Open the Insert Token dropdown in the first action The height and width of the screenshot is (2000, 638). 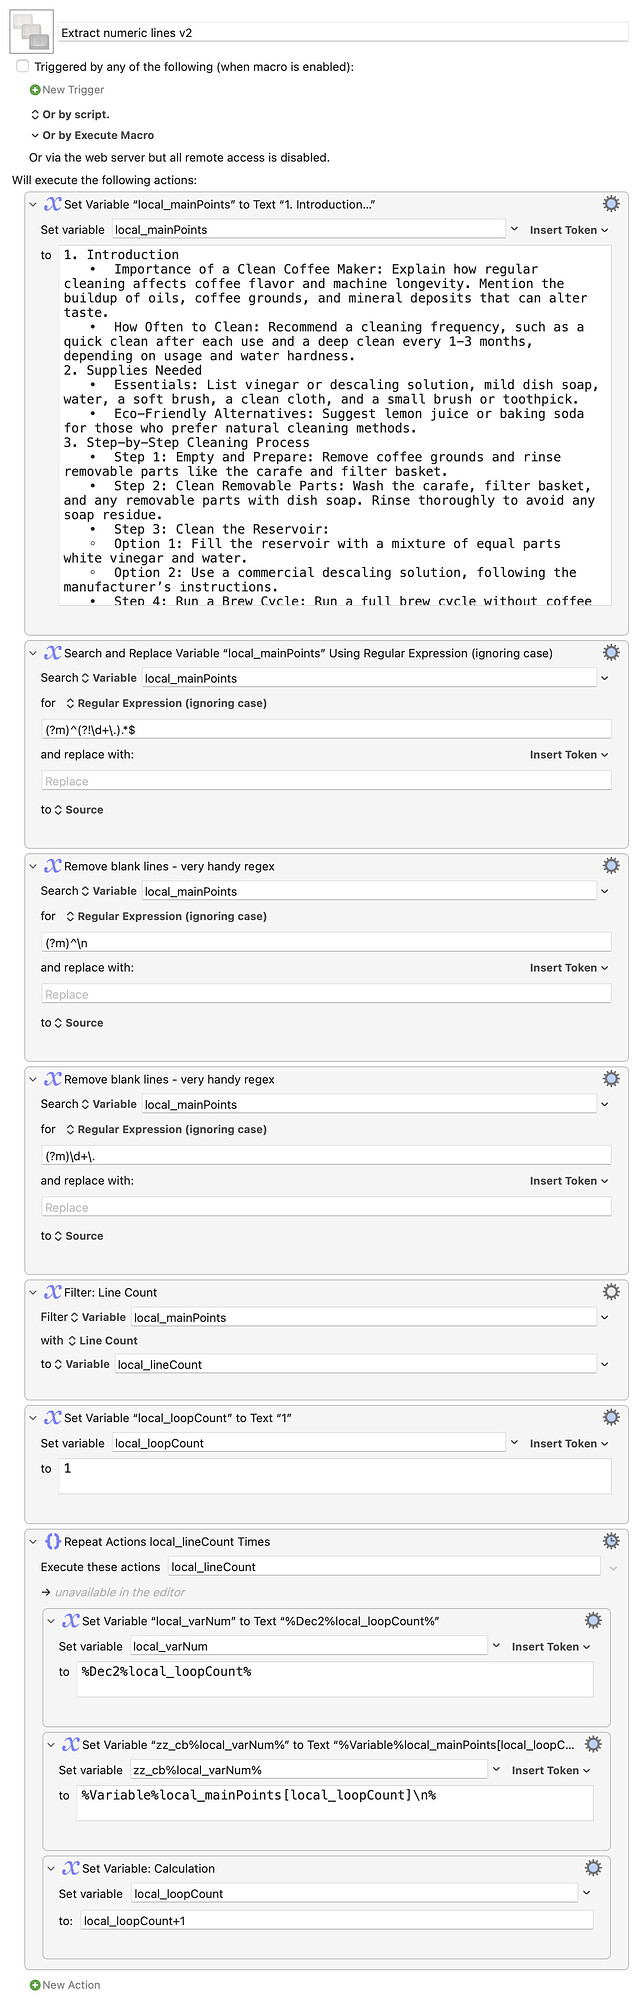(x=565, y=229)
